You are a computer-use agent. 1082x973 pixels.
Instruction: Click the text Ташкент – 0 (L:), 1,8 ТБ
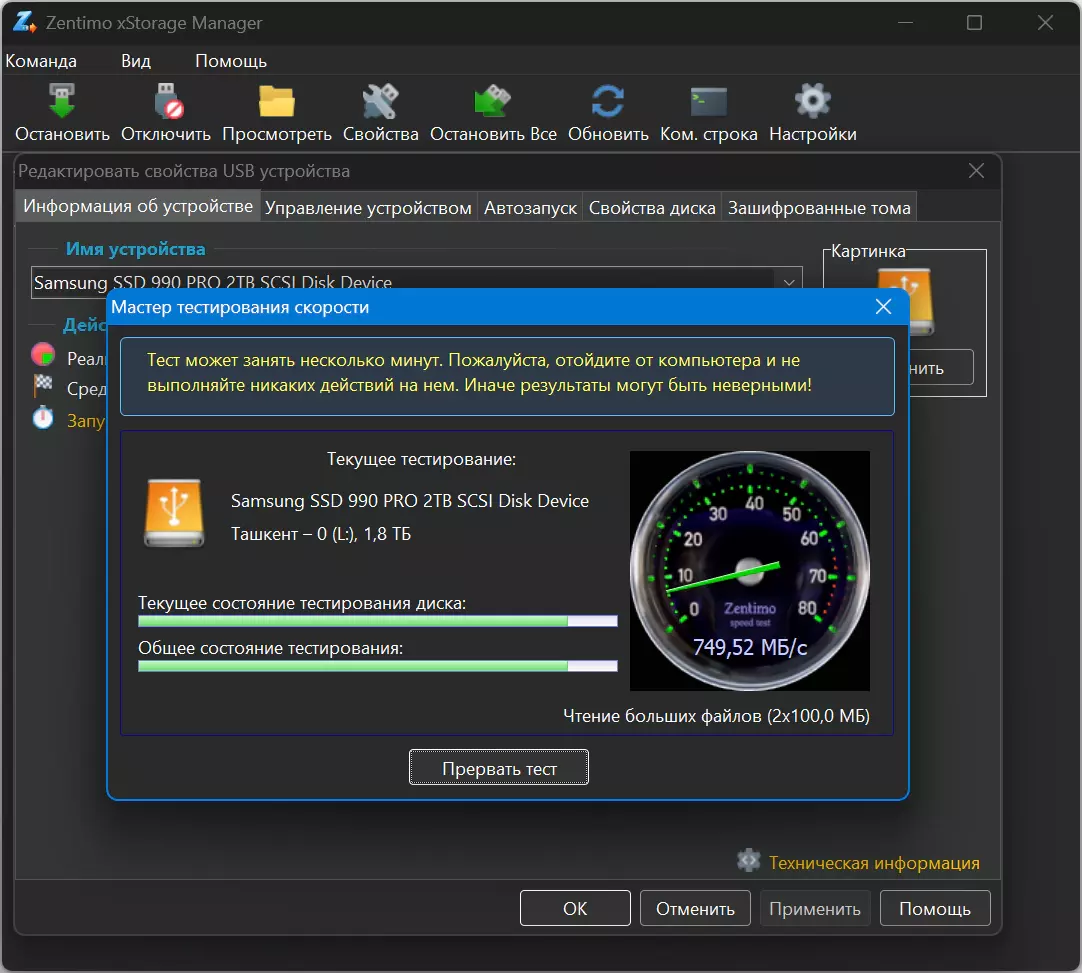321,533
